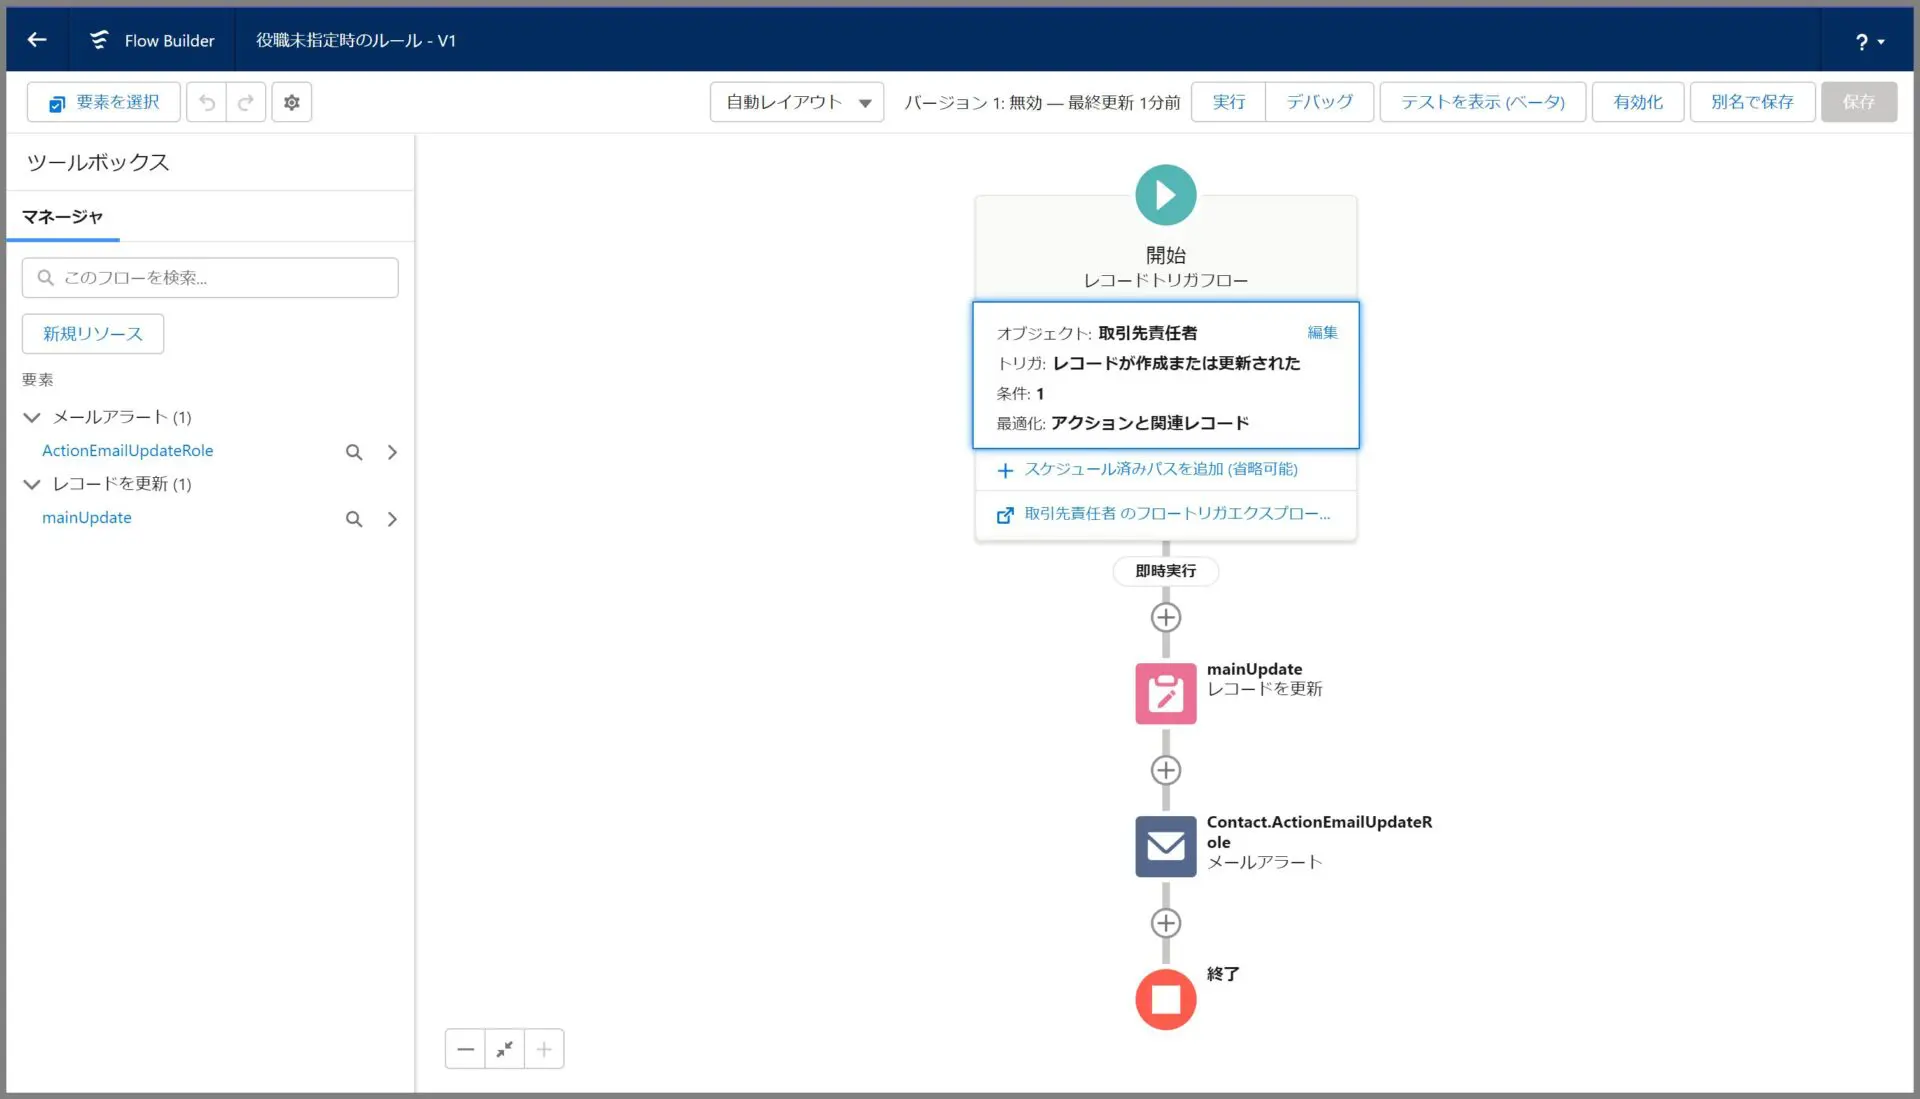This screenshot has width=1920, height=1099.
Task: Collapse the レコードを更新 section
Action: click(32, 484)
